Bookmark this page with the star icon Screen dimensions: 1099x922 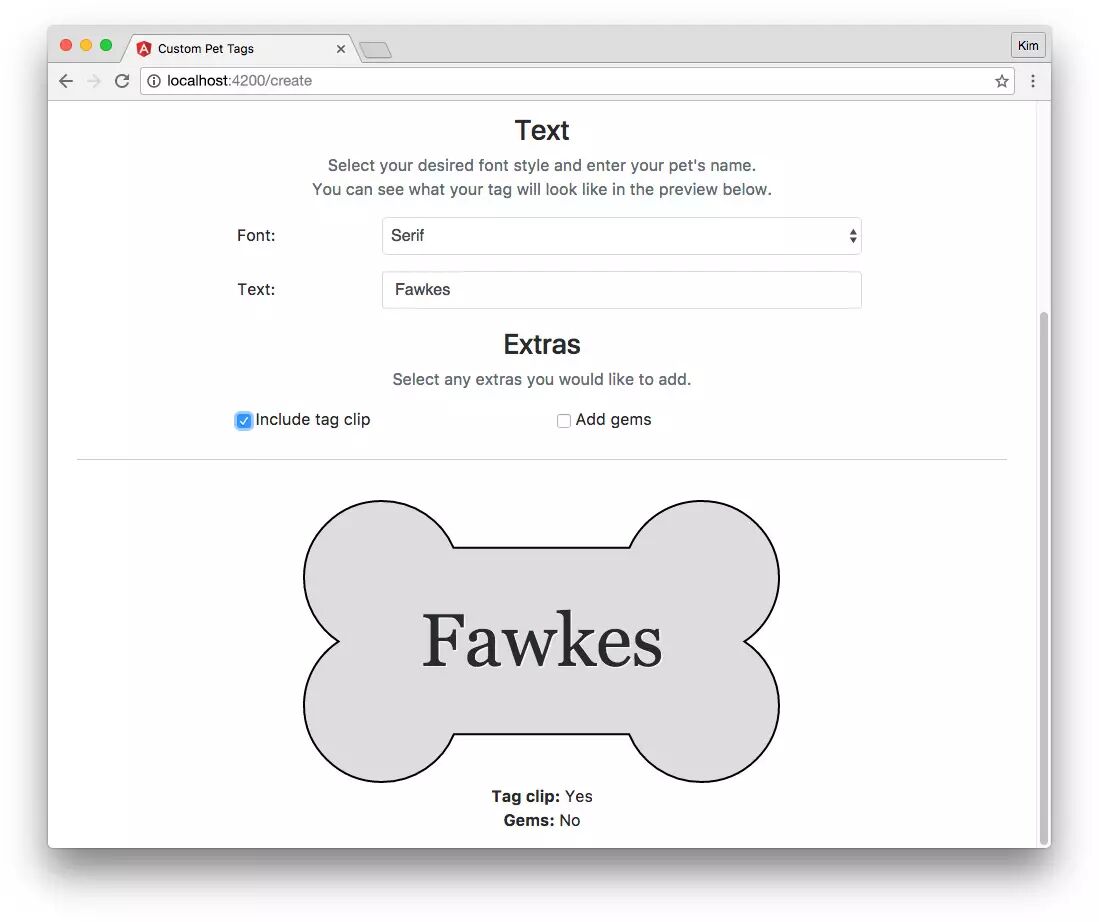1002,81
